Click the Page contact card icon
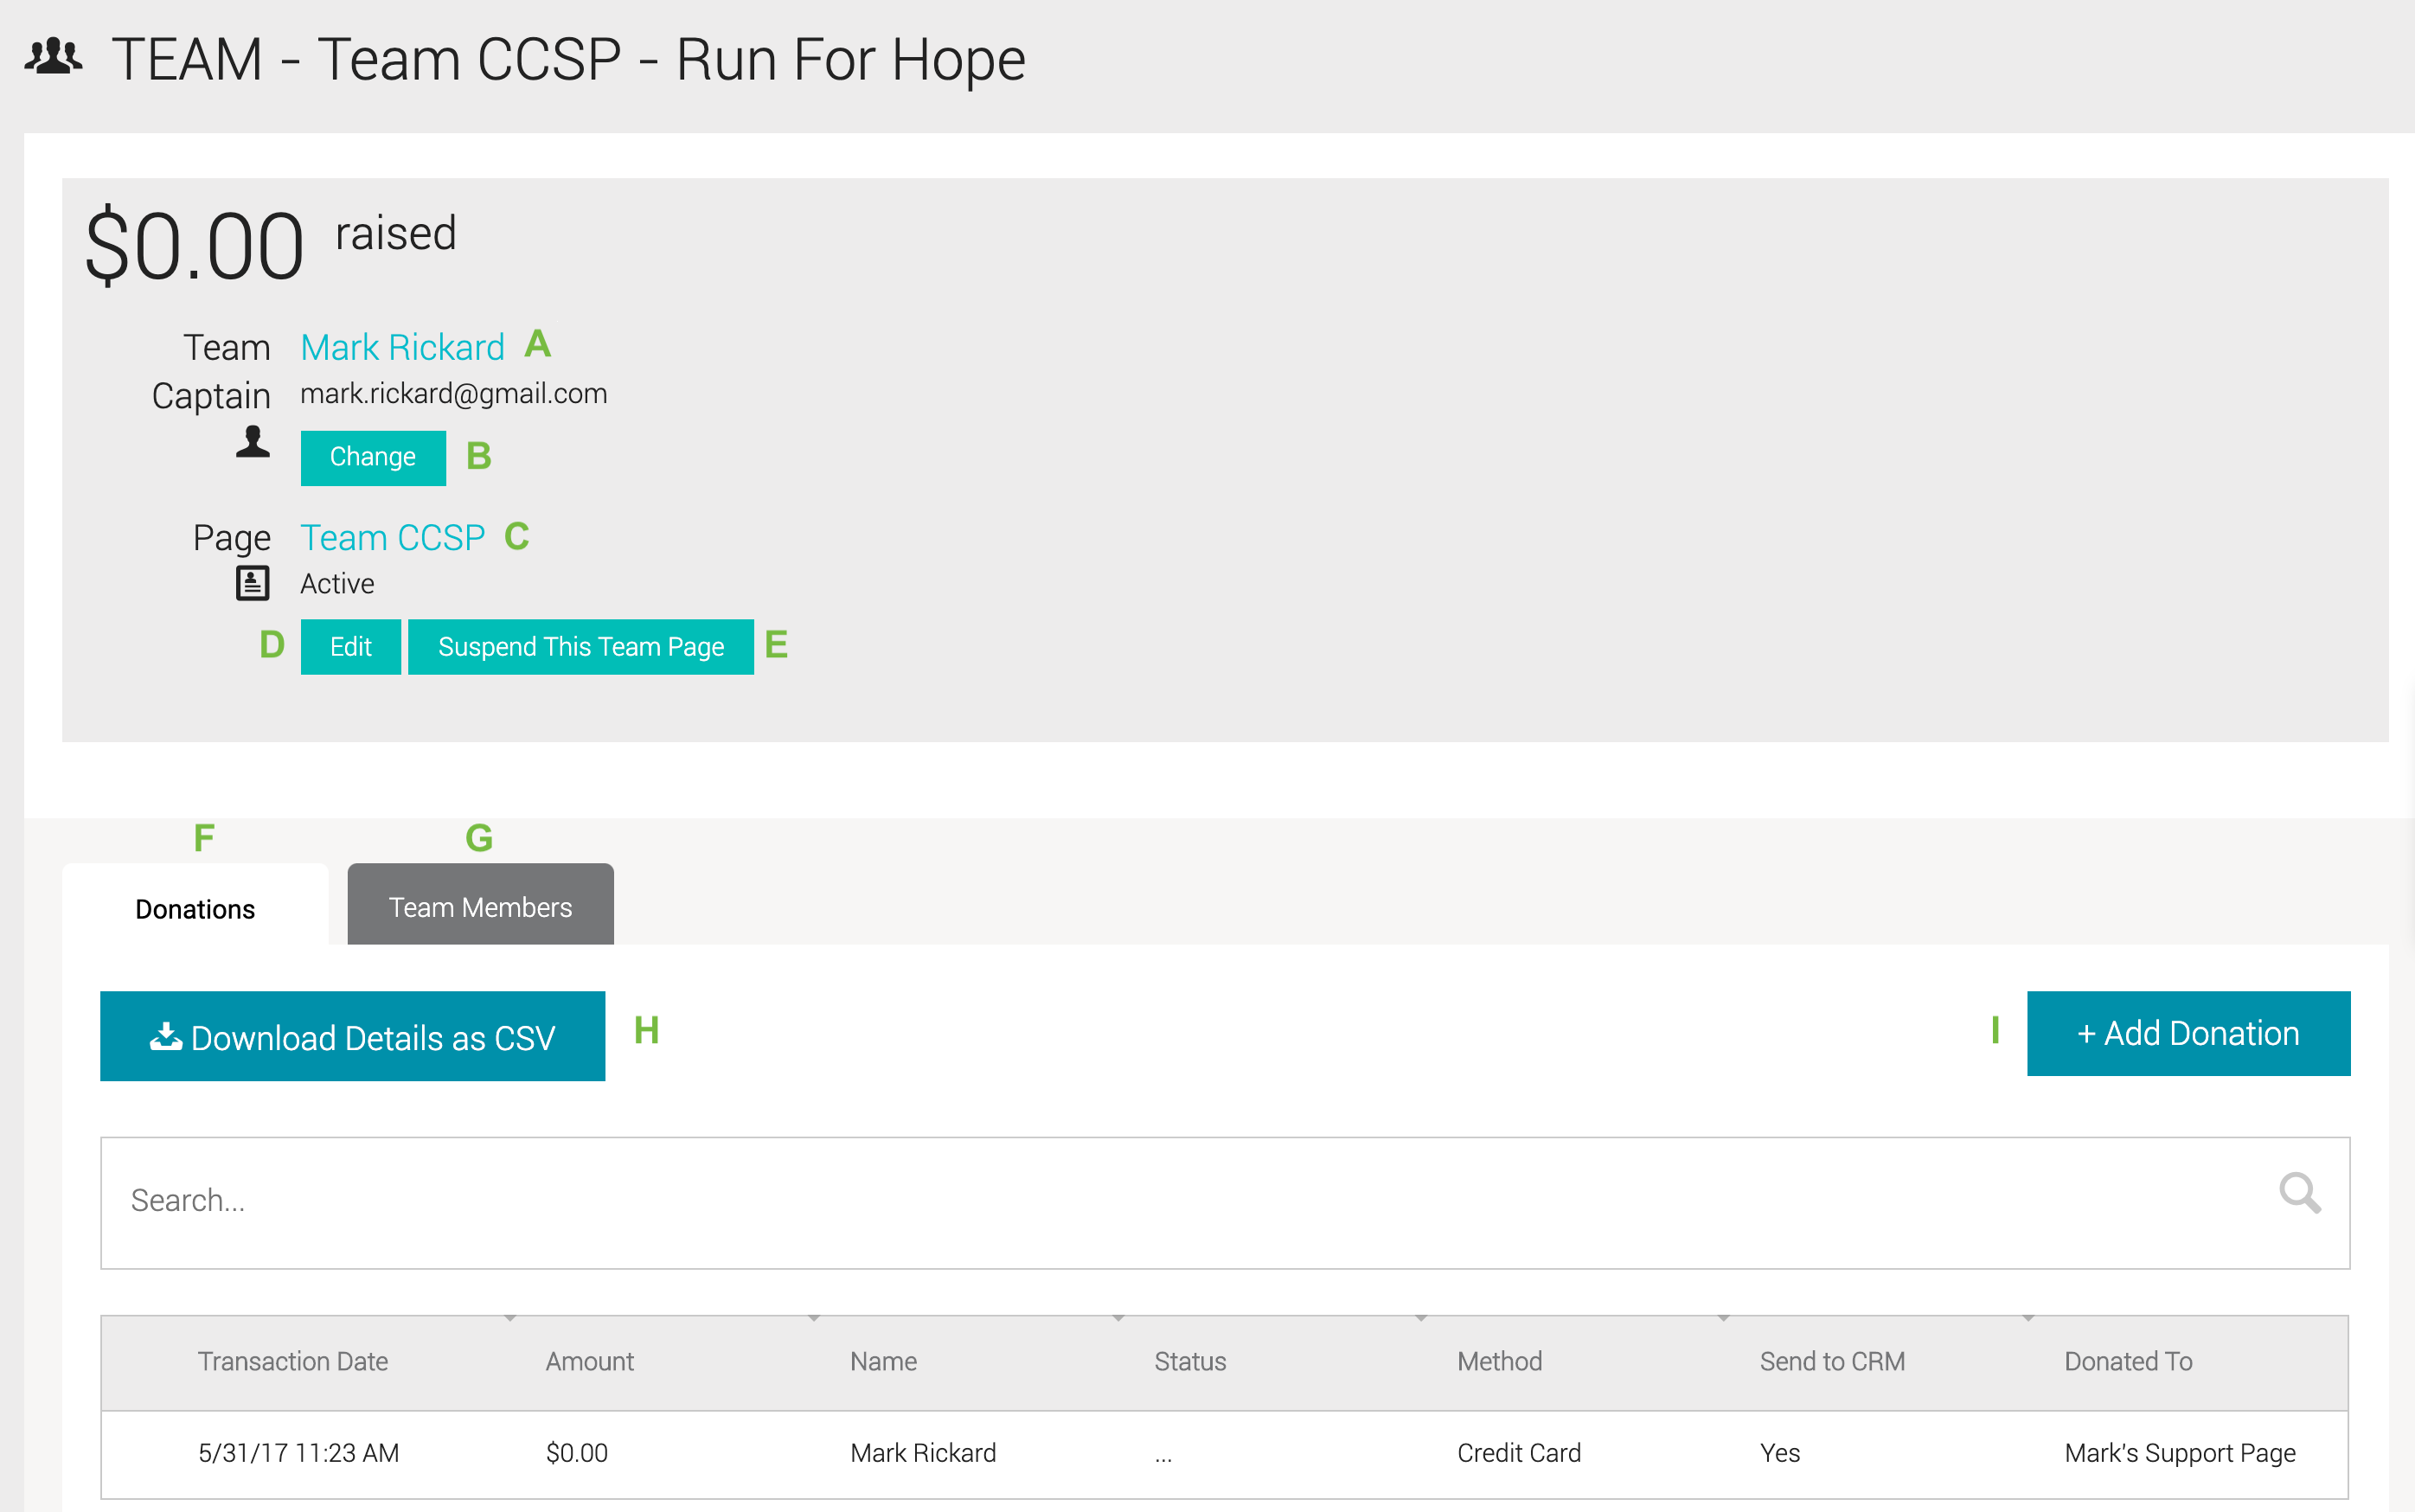 coord(252,583)
